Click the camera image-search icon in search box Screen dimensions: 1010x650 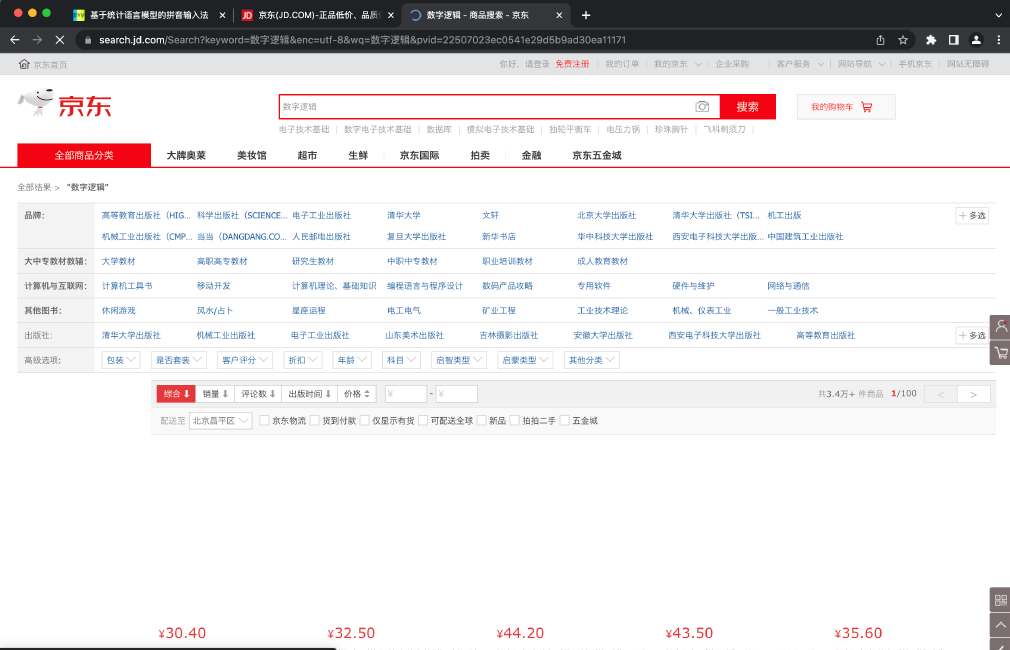pyautogui.click(x=703, y=107)
